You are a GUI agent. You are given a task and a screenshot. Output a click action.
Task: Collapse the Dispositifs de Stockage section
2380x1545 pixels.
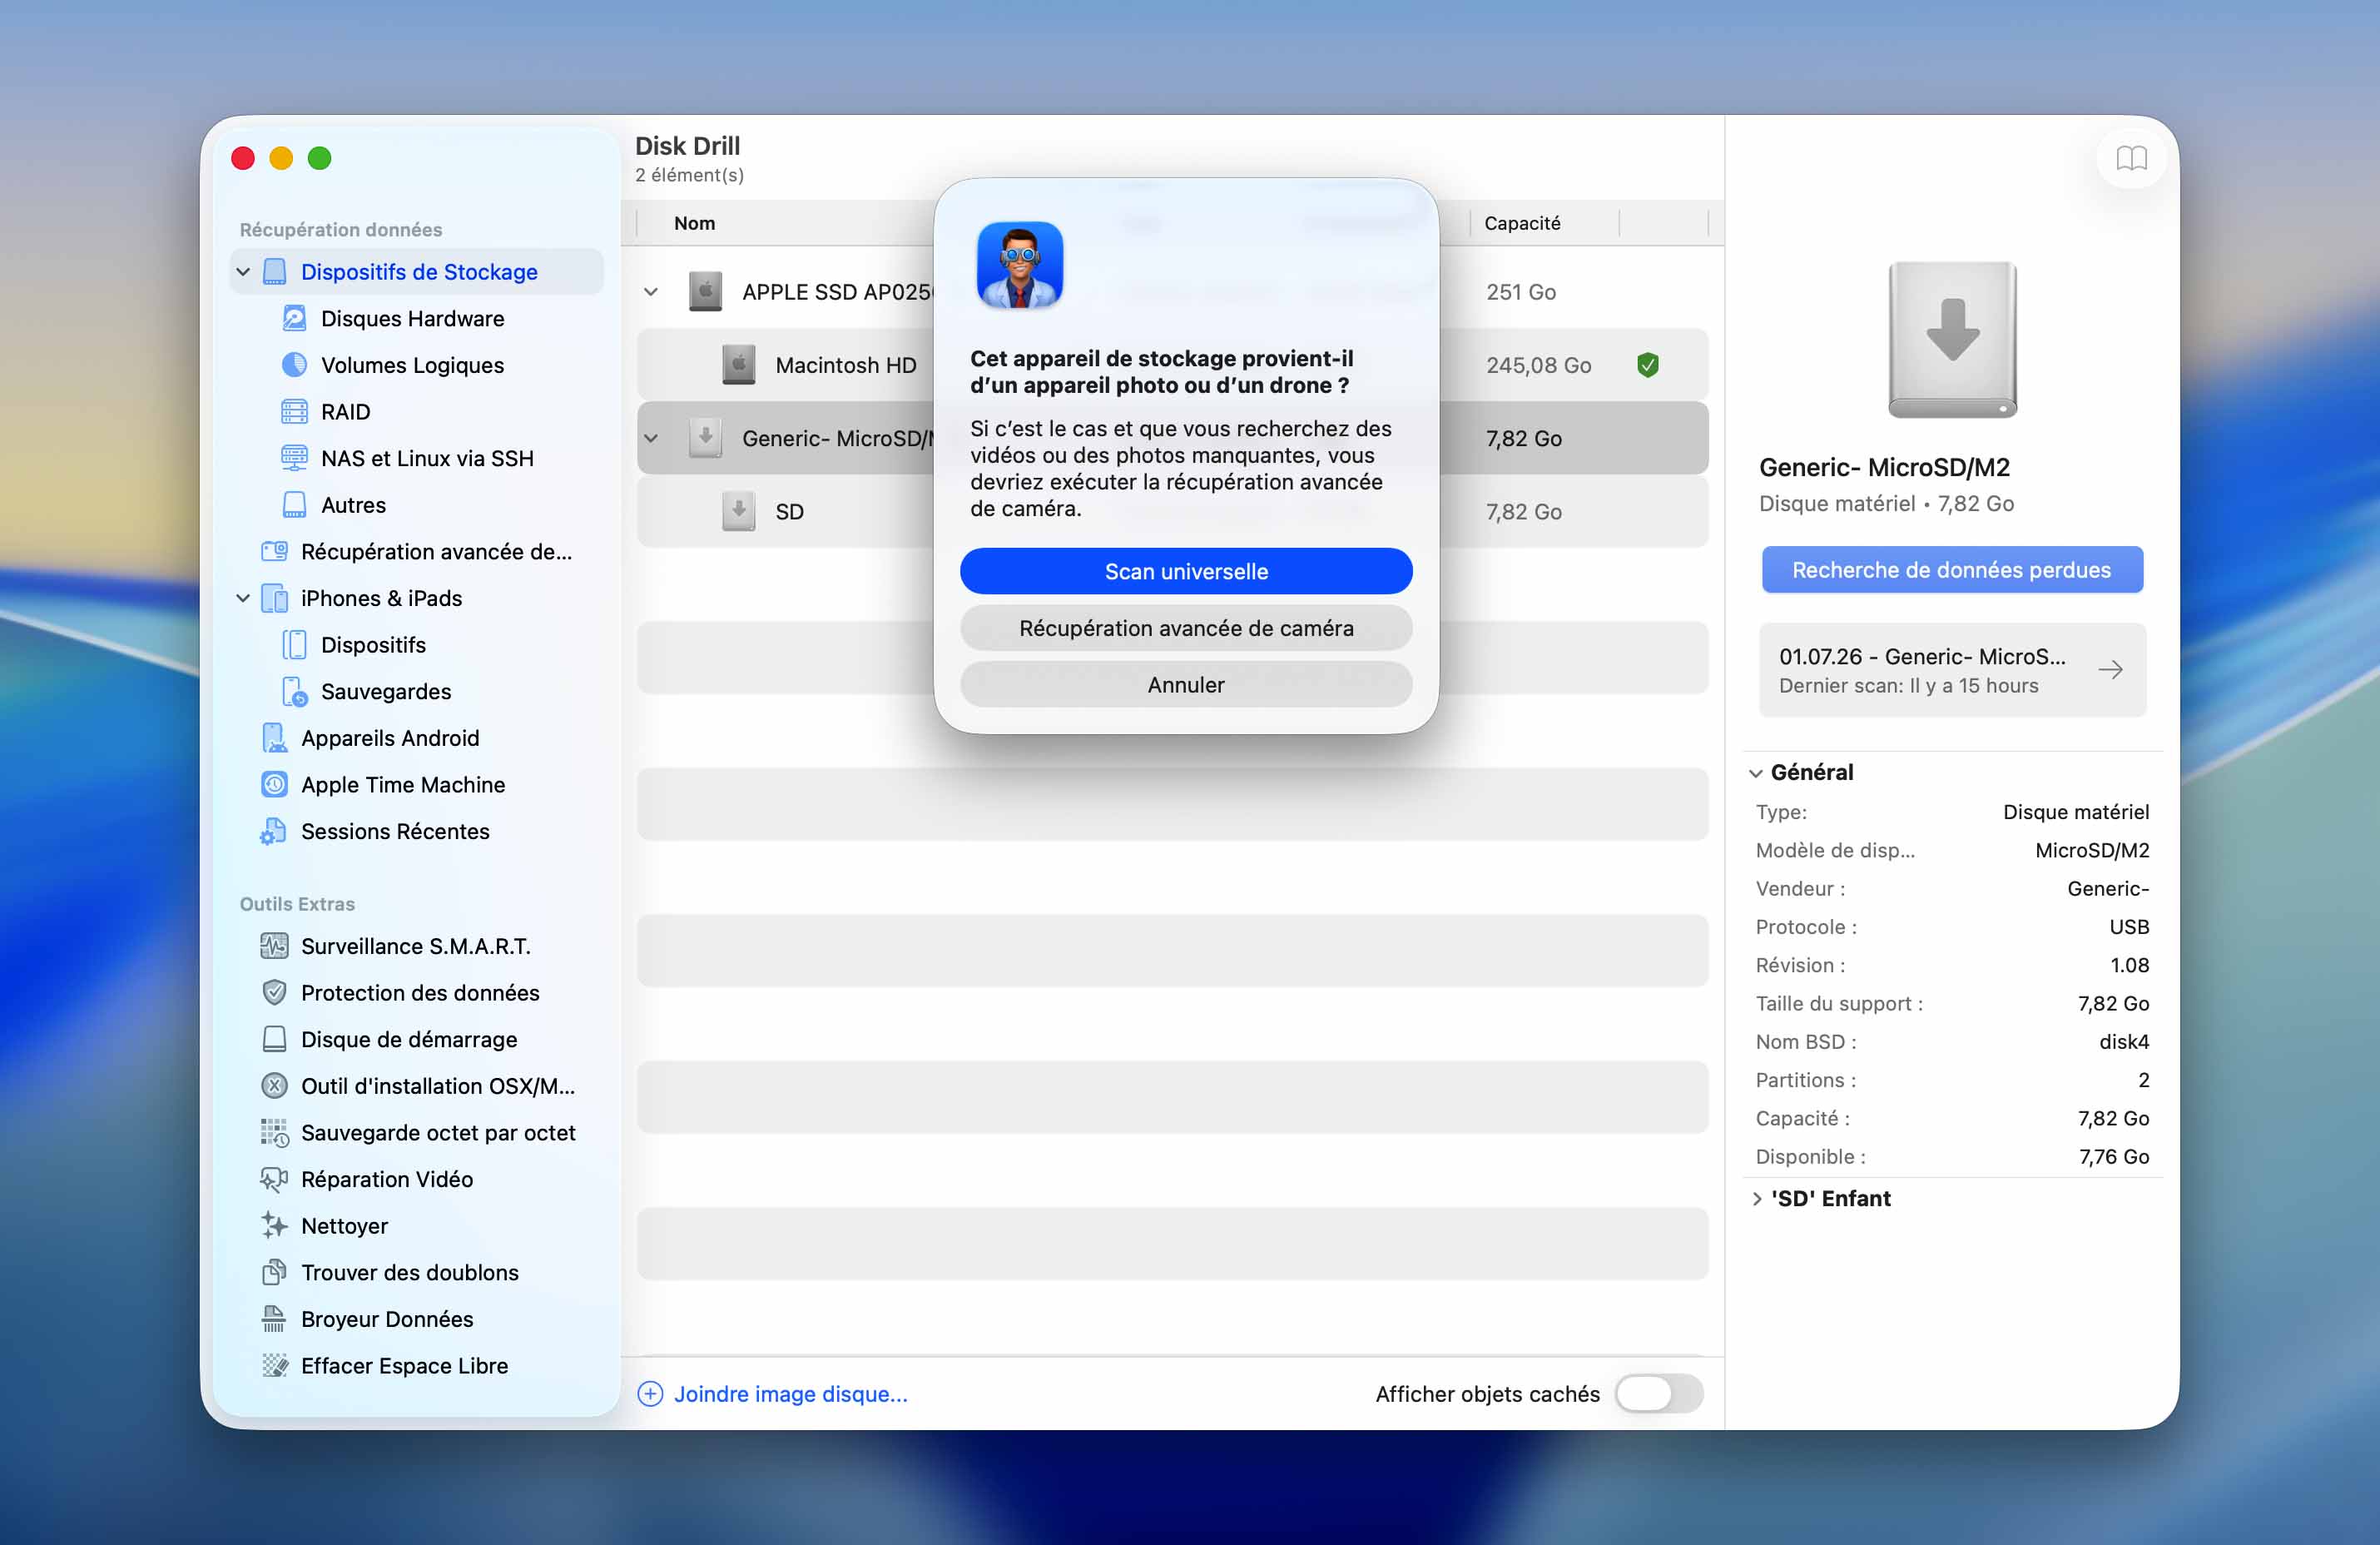coord(243,272)
